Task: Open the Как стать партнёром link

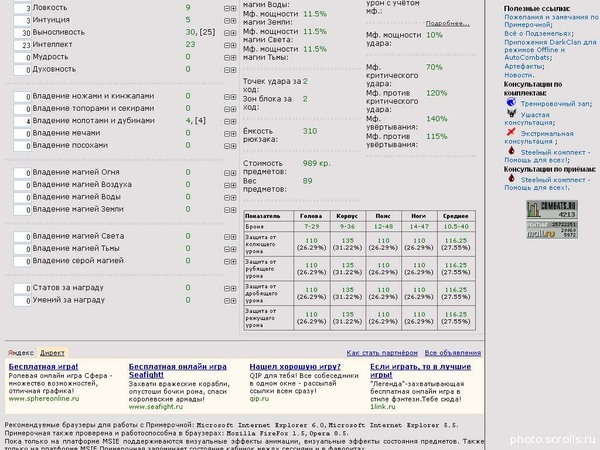Action: 382,353
